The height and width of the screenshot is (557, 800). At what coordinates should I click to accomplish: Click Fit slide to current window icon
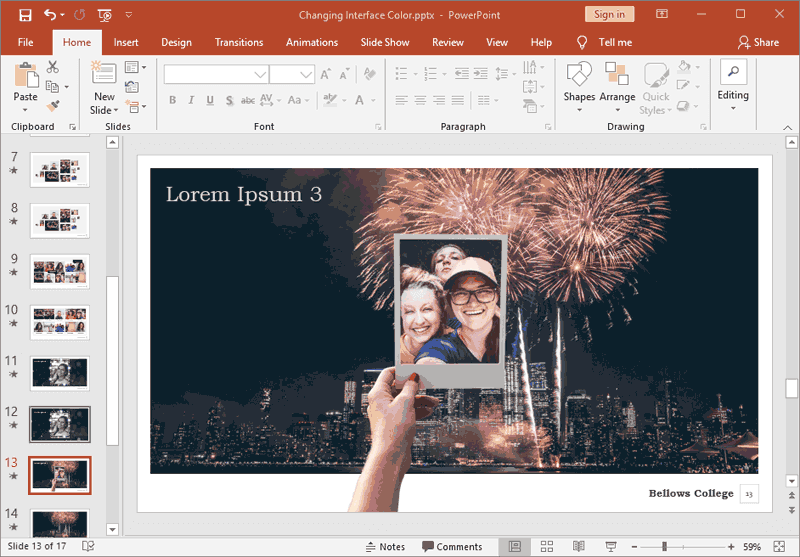(x=779, y=547)
